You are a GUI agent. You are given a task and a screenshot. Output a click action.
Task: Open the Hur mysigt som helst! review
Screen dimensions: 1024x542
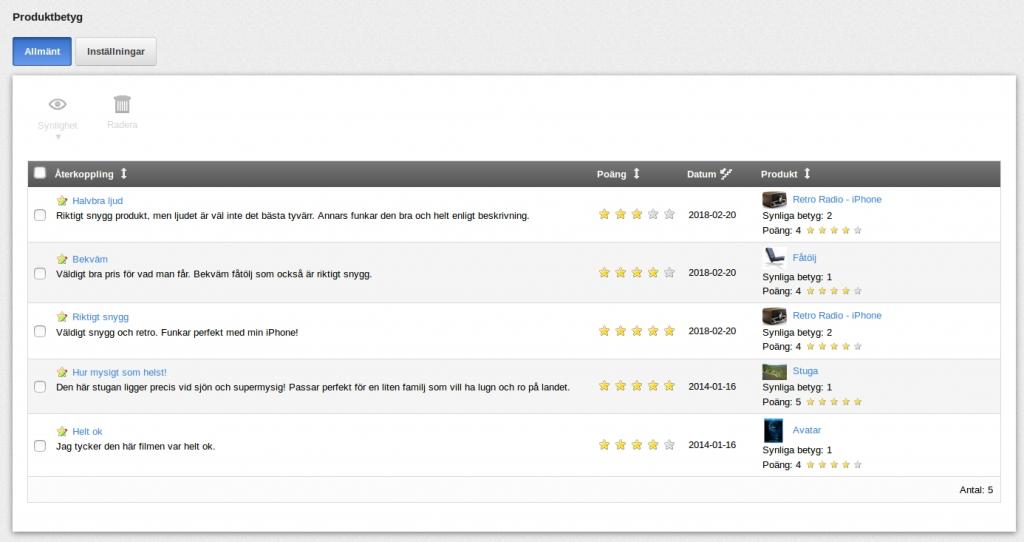[120, 372]
